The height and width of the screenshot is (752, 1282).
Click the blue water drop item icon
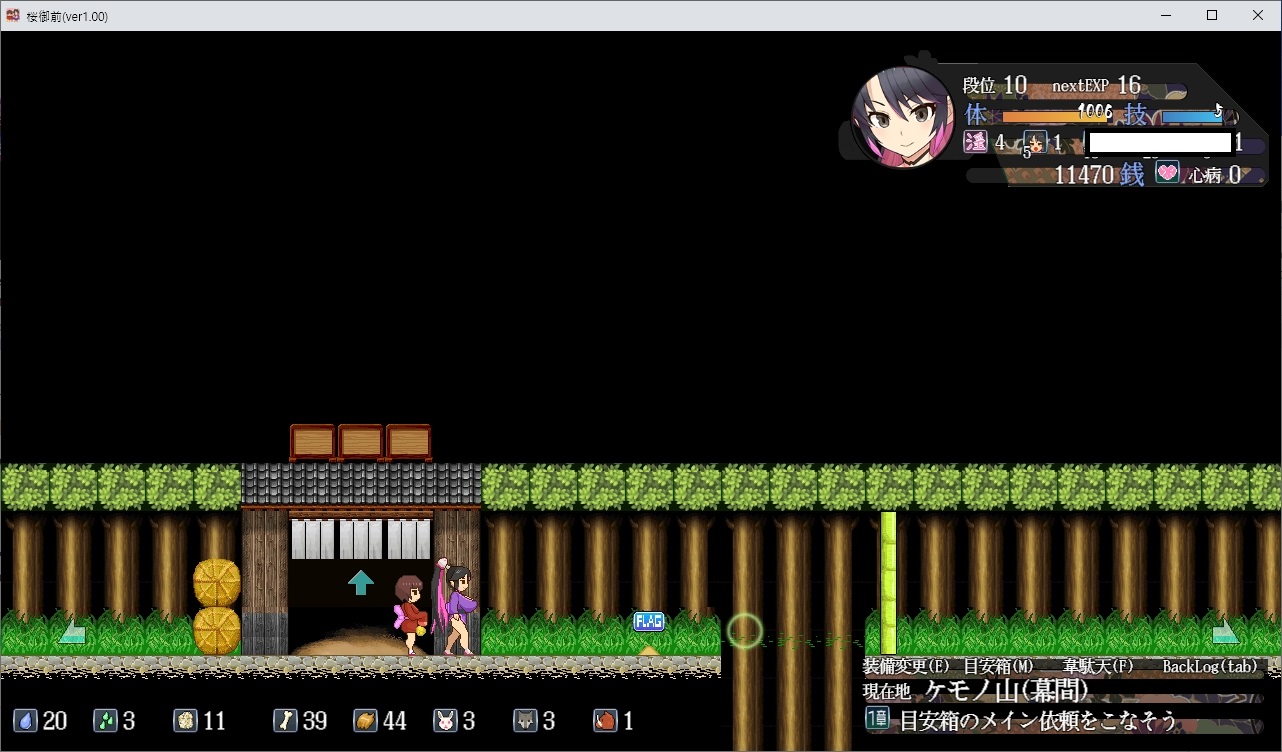(26, 720)
